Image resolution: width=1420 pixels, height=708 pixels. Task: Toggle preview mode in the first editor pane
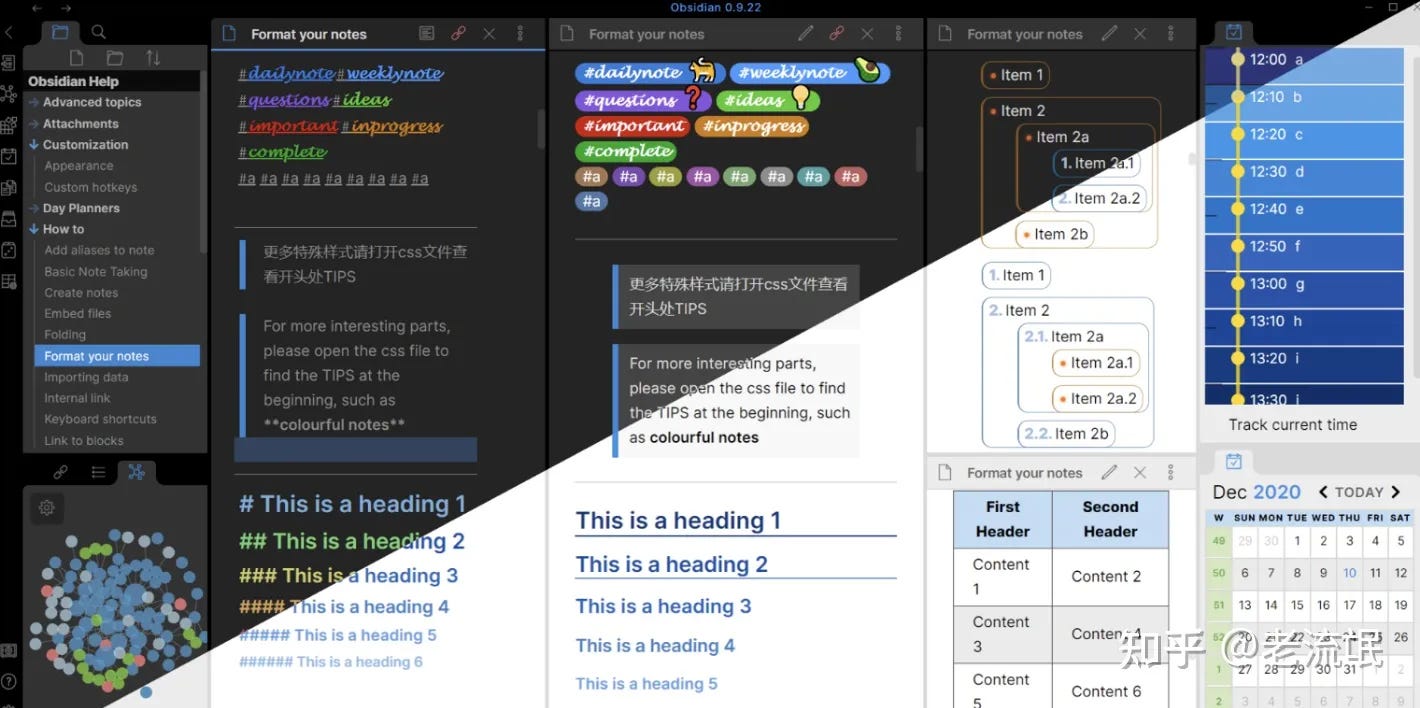(x=427, y=33)
